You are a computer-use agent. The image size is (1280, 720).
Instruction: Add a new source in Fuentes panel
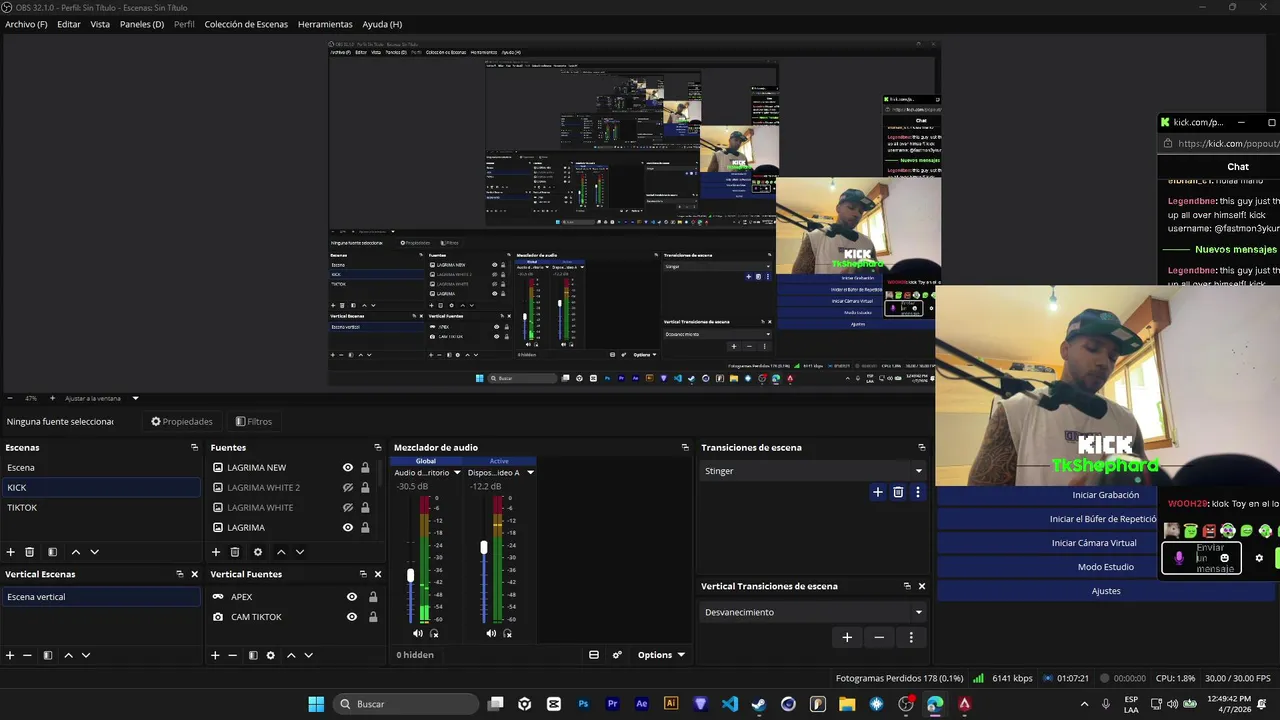216,552
